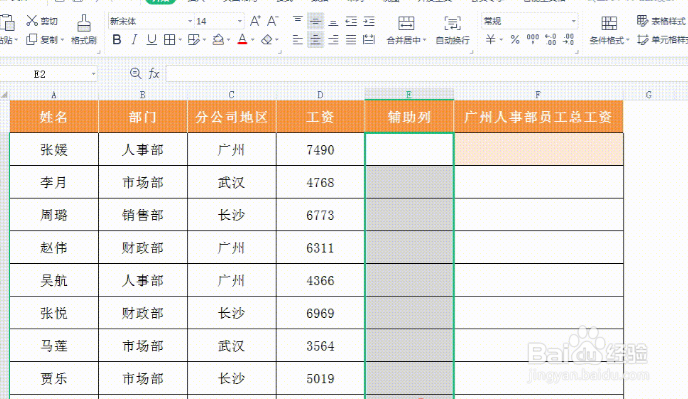The width and height of the screenshot is (688, 399).
Task: Click the distributed alignment icon
Action: pos(369,40)
